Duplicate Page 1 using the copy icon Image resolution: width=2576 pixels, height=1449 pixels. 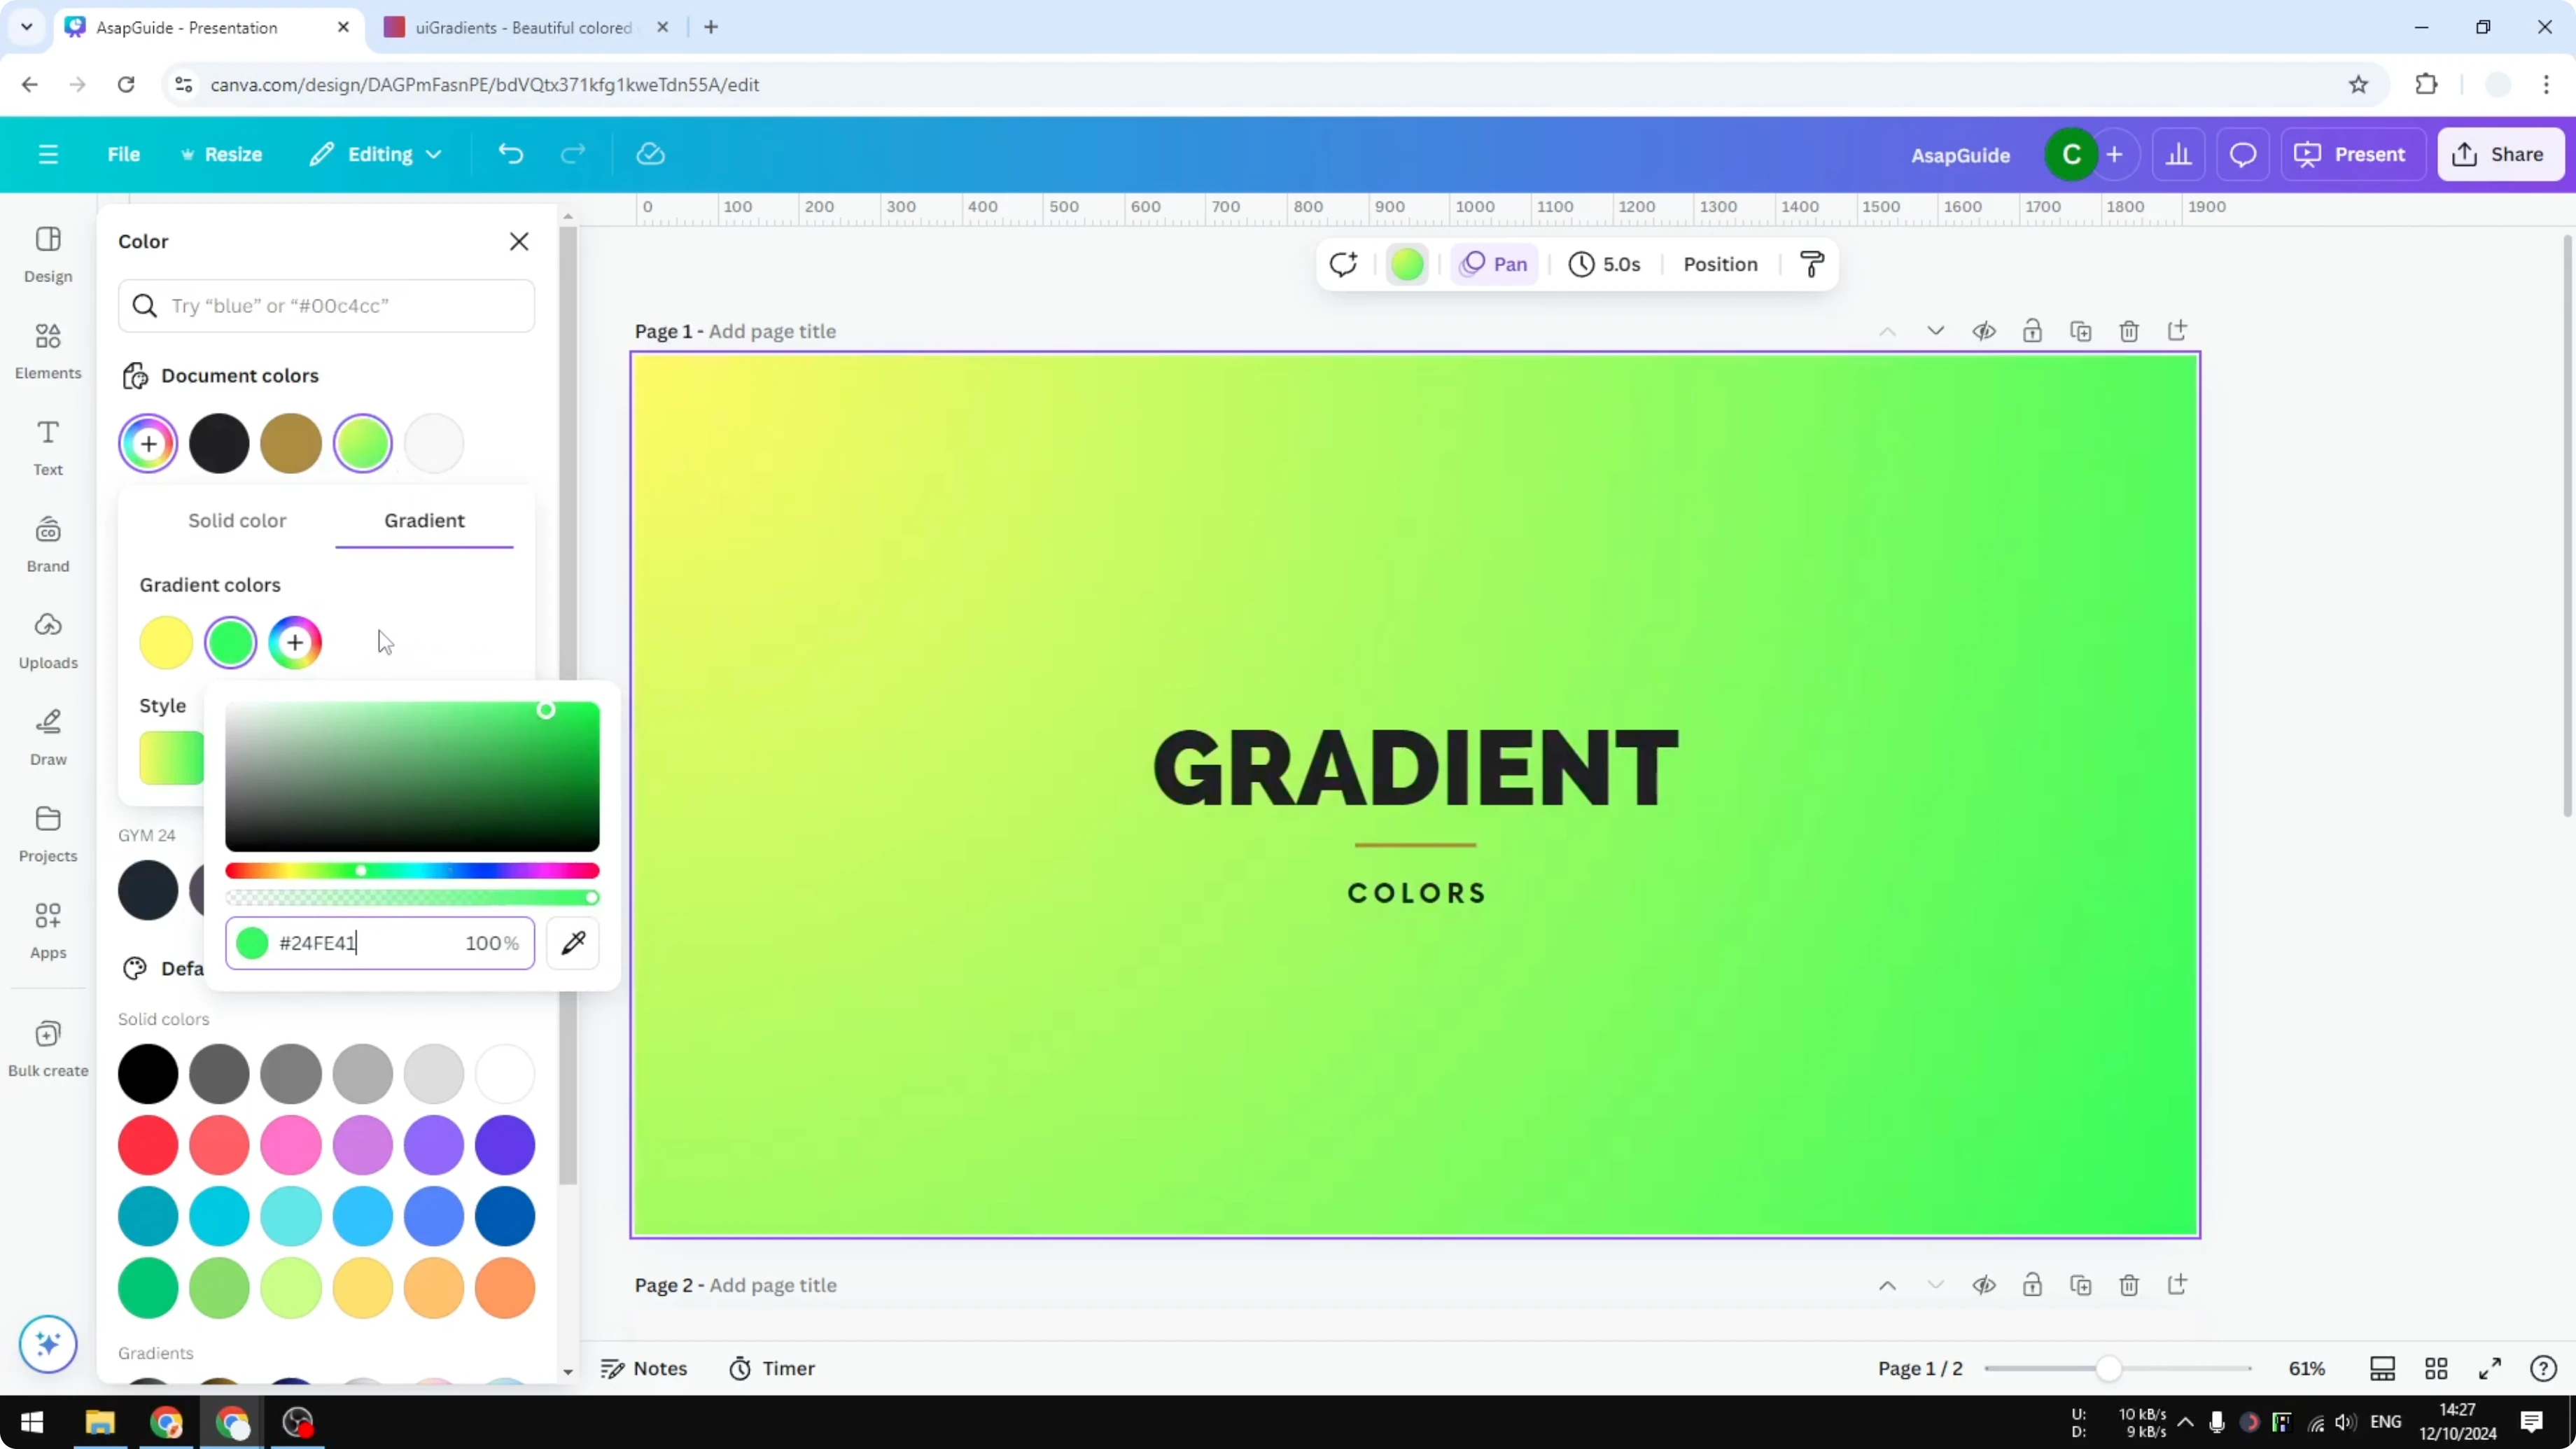(x=2081, y=331)
